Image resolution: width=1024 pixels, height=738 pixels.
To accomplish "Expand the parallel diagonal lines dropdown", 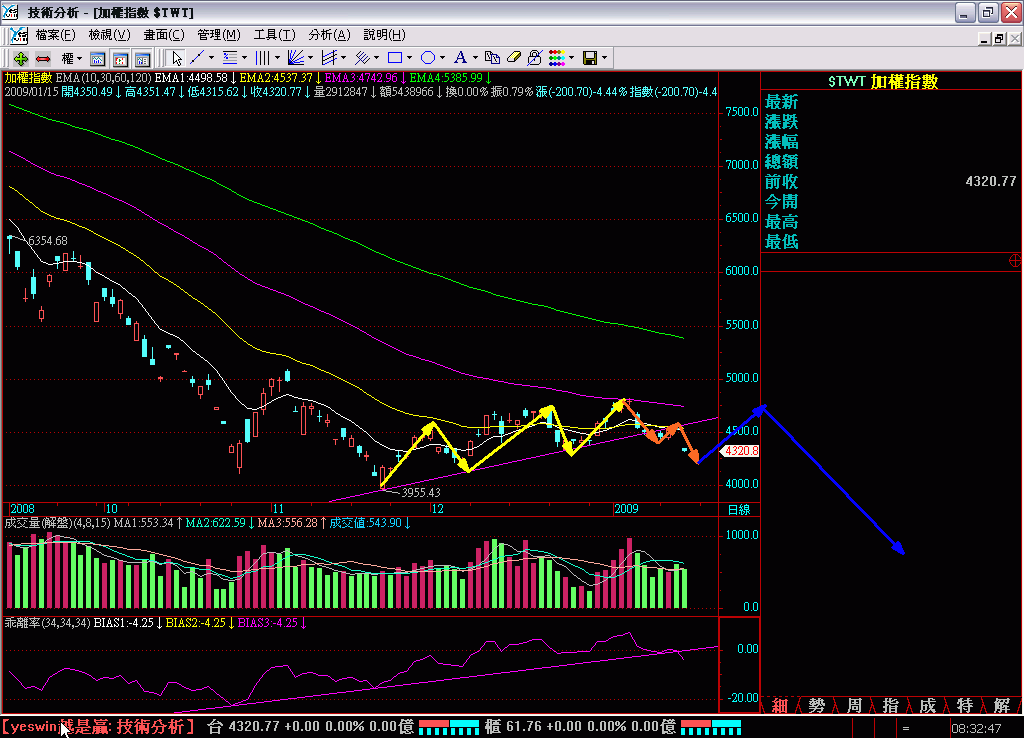I will pyautogui.click(x=376, y=58).
